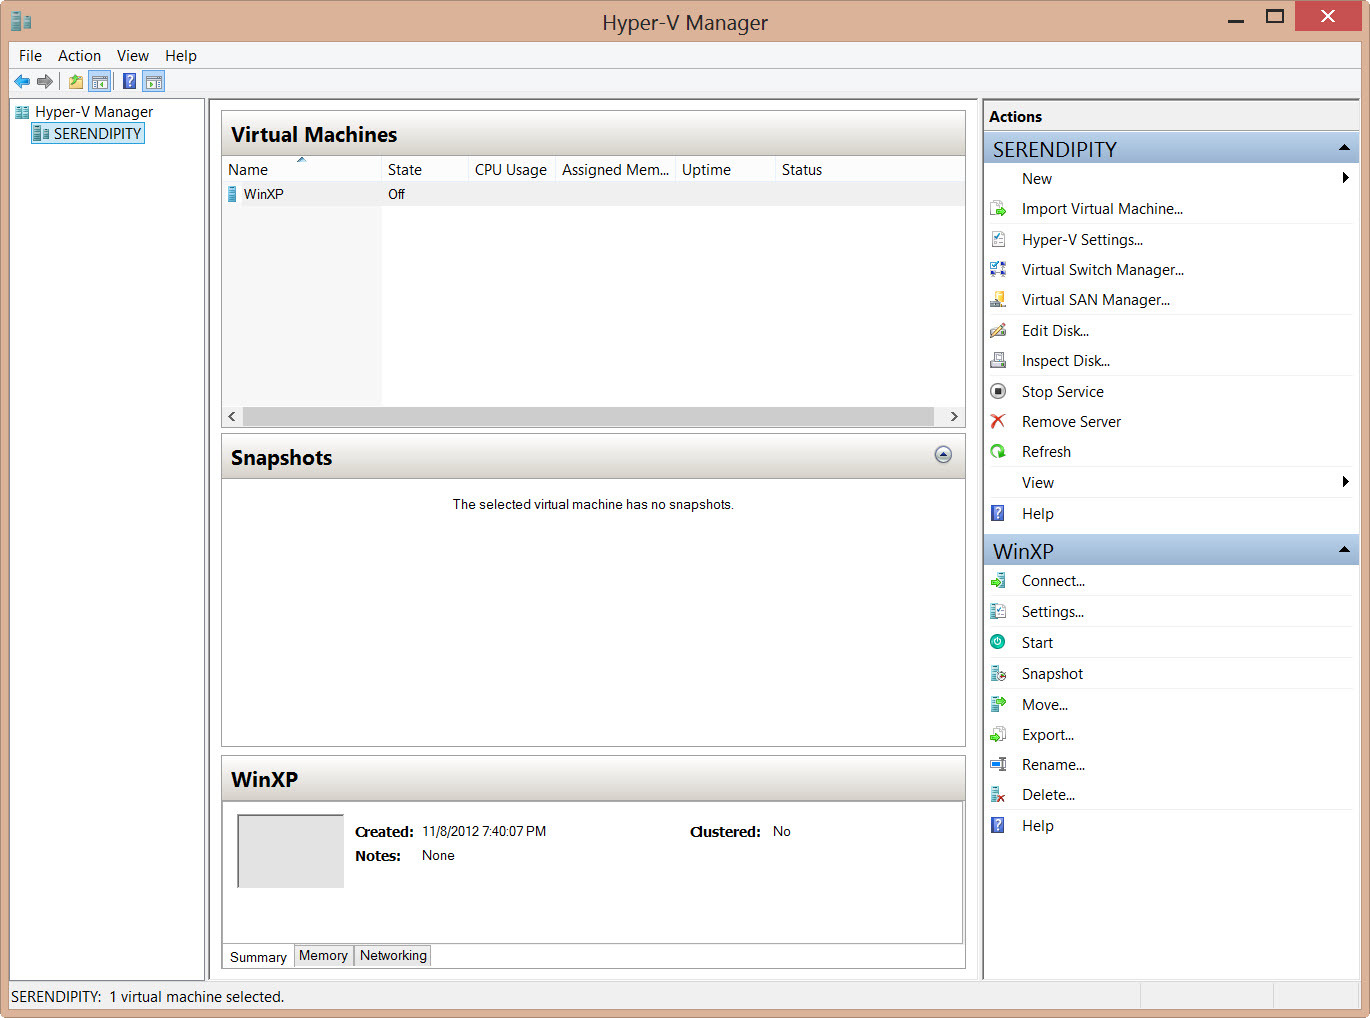Click the Stop Service icon
The width and height of the screenshot is (1370, 1018).
point(998,392)
